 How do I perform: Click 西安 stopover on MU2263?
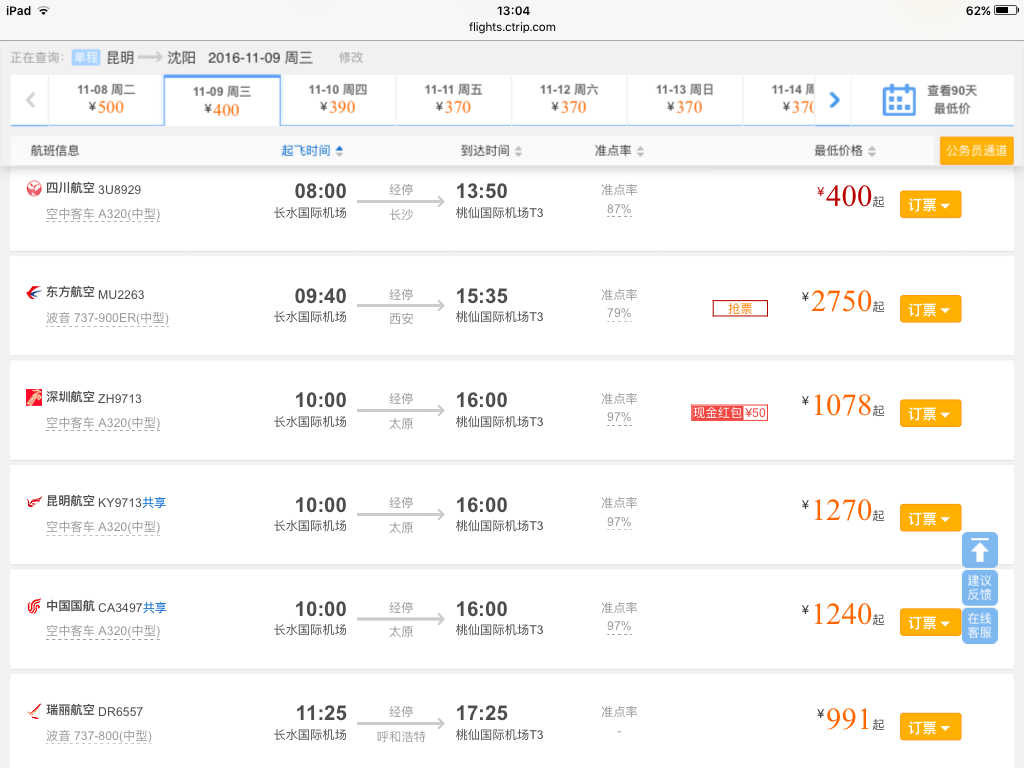tap(401, 319)
